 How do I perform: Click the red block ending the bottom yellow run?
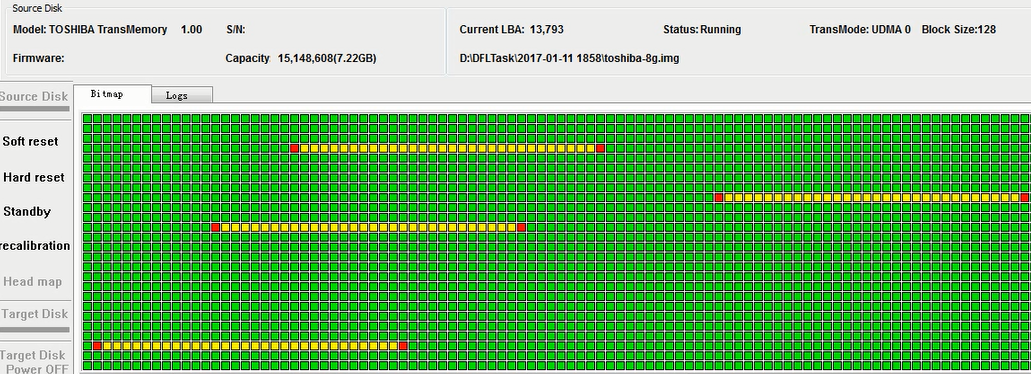[403, 346]
